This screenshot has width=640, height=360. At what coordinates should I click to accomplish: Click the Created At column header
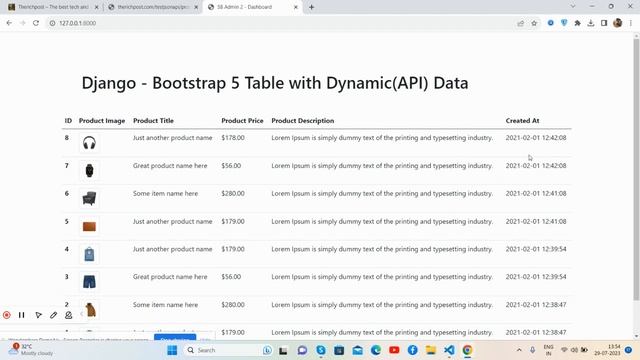tap(522, 121)
